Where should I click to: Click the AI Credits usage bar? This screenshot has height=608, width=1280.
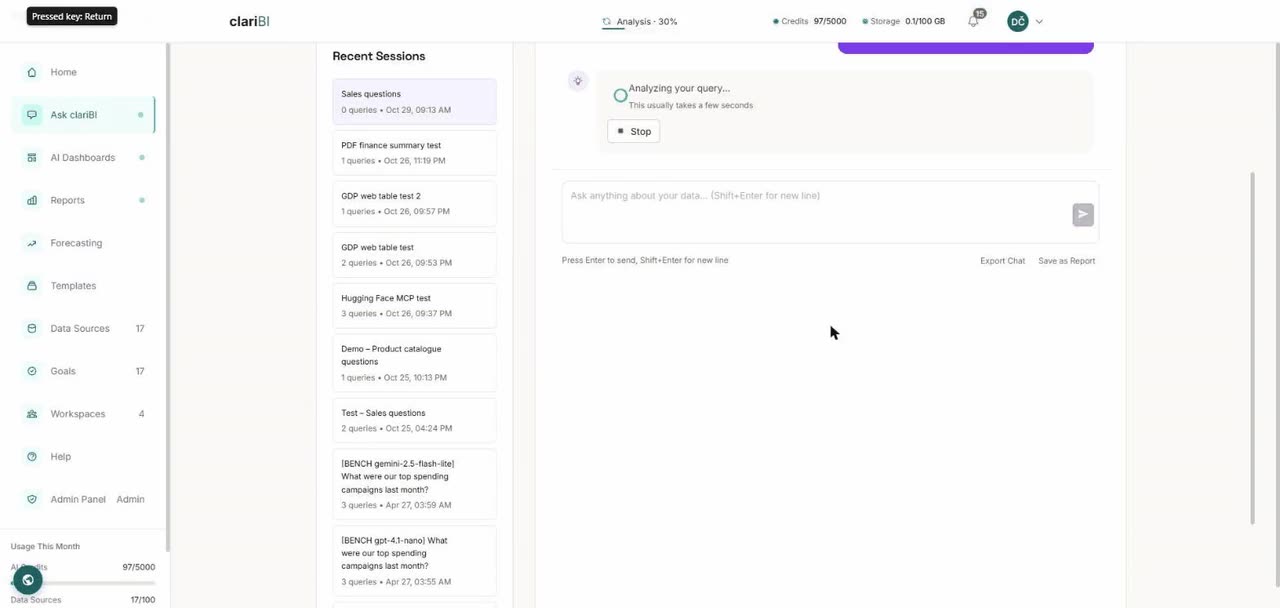(x=83, y=582)
